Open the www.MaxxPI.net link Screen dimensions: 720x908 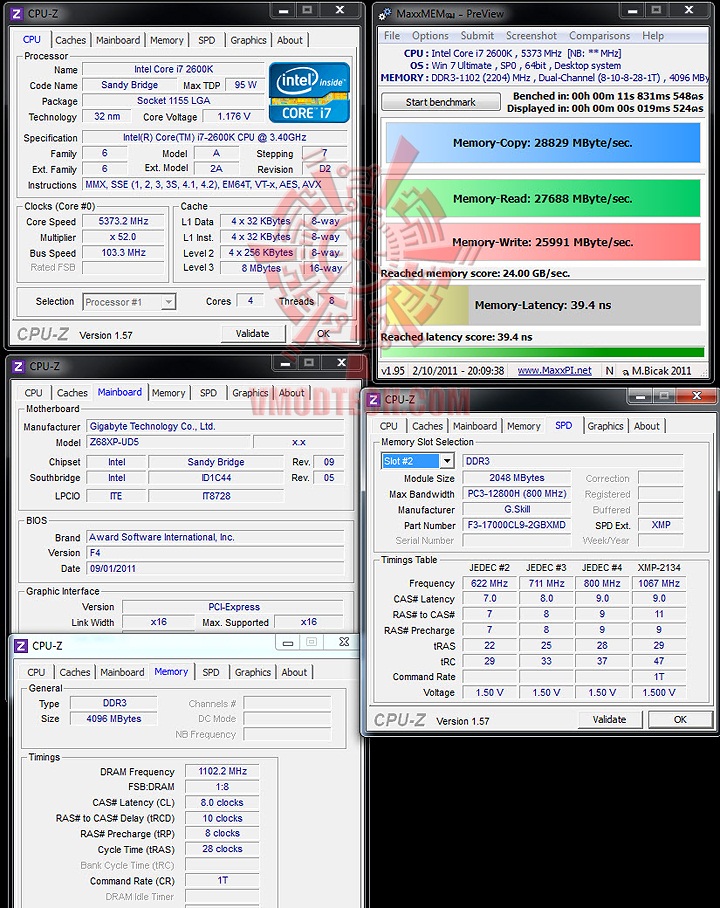(x=554, y=371)
